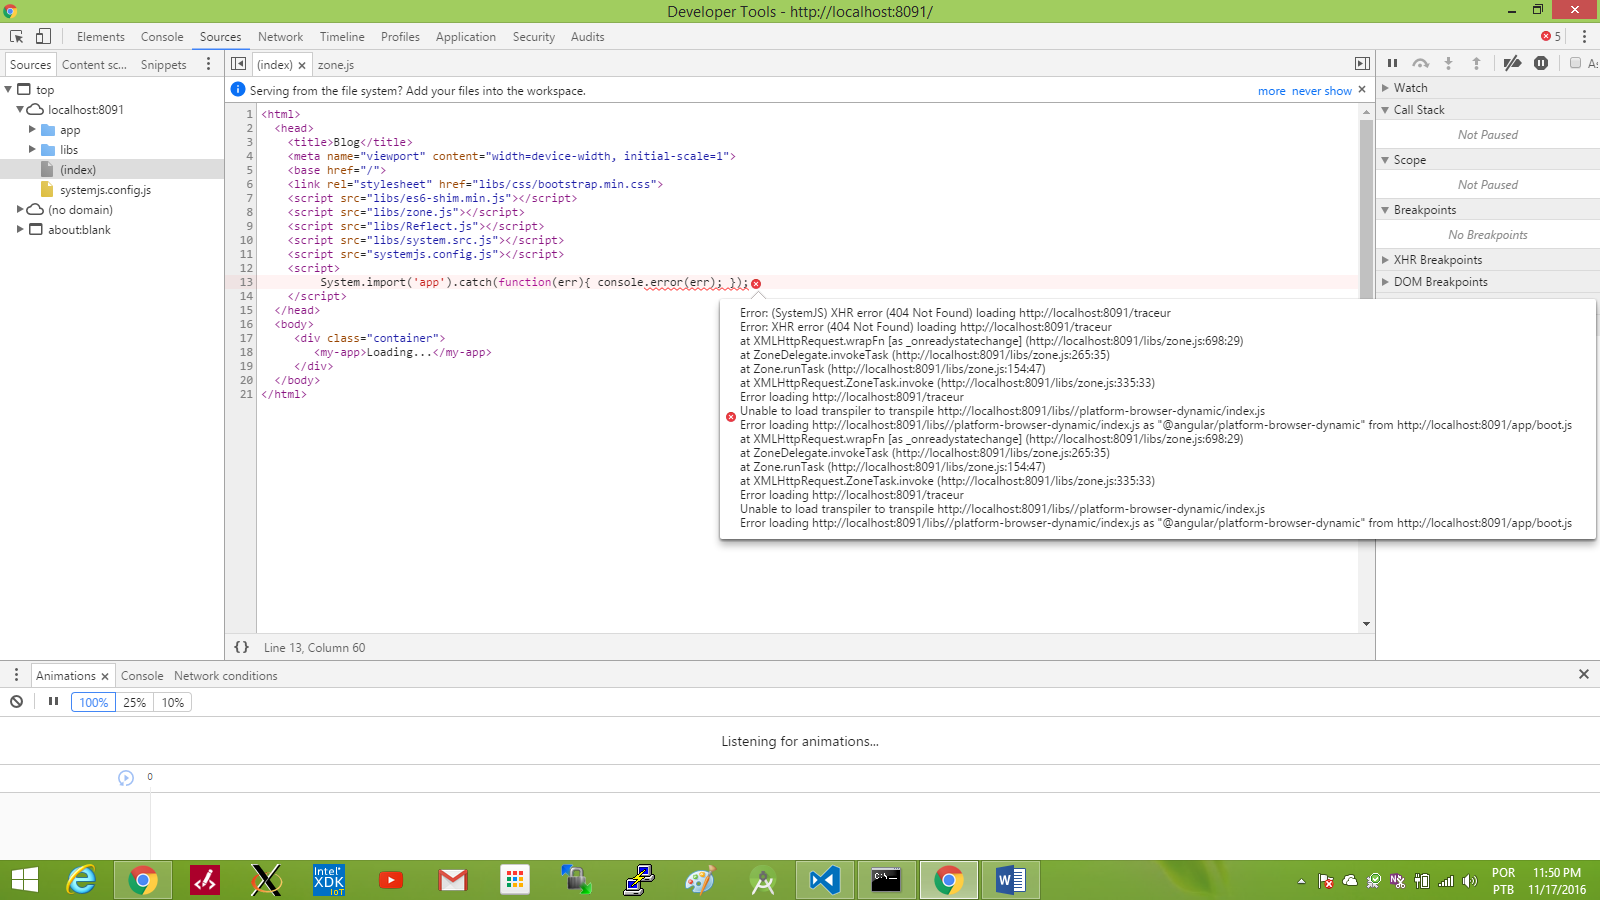The height and width of the screenshot is (900, 1600).
Task: Click the pause script execution icon
Action: tap(1392, 63)
